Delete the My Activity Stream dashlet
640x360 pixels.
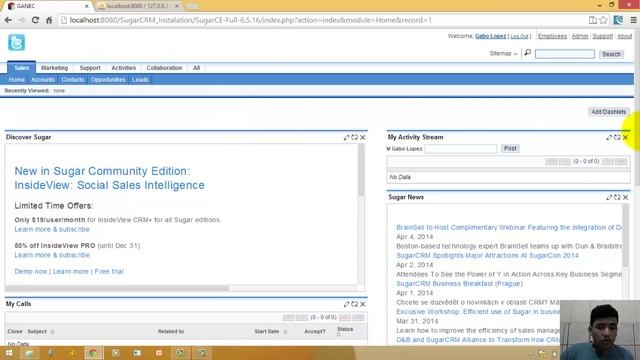[x=625, y=138]
